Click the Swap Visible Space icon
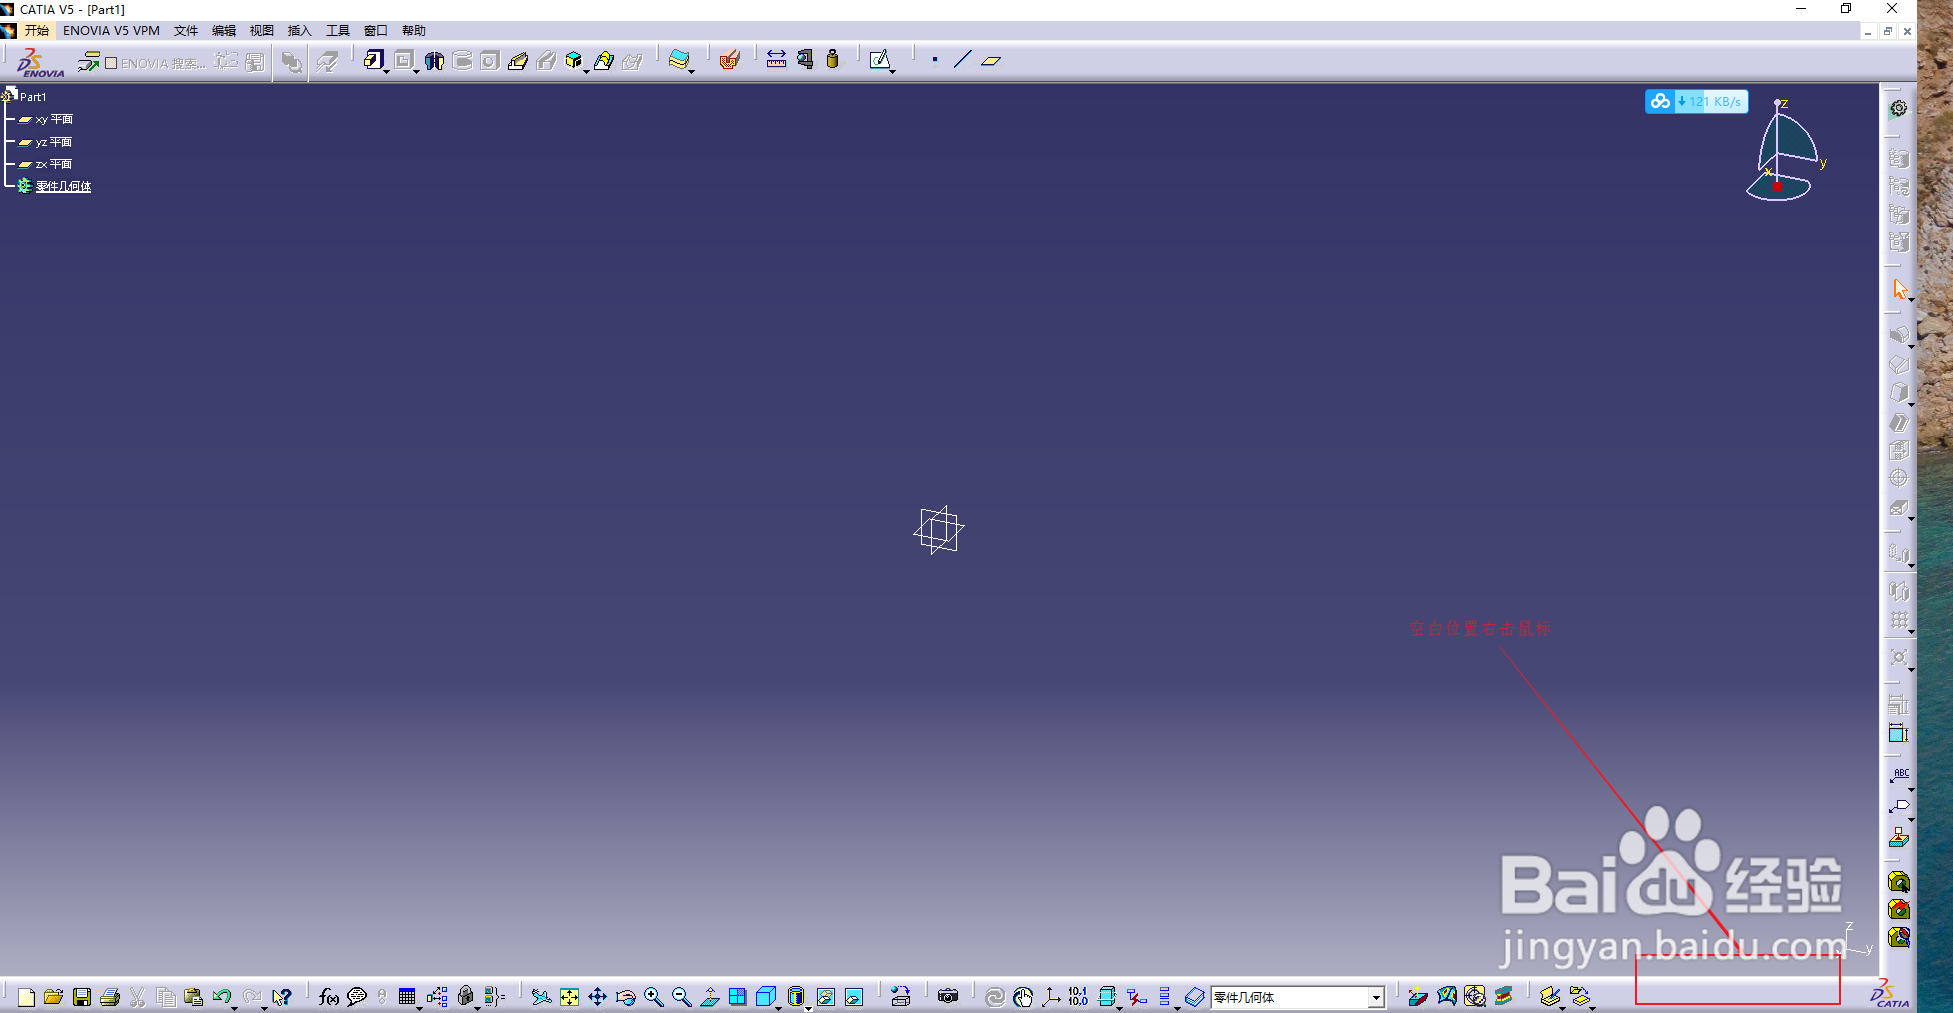The width and height of the screenshot is (1953, 1013). (x=854, y=997)
